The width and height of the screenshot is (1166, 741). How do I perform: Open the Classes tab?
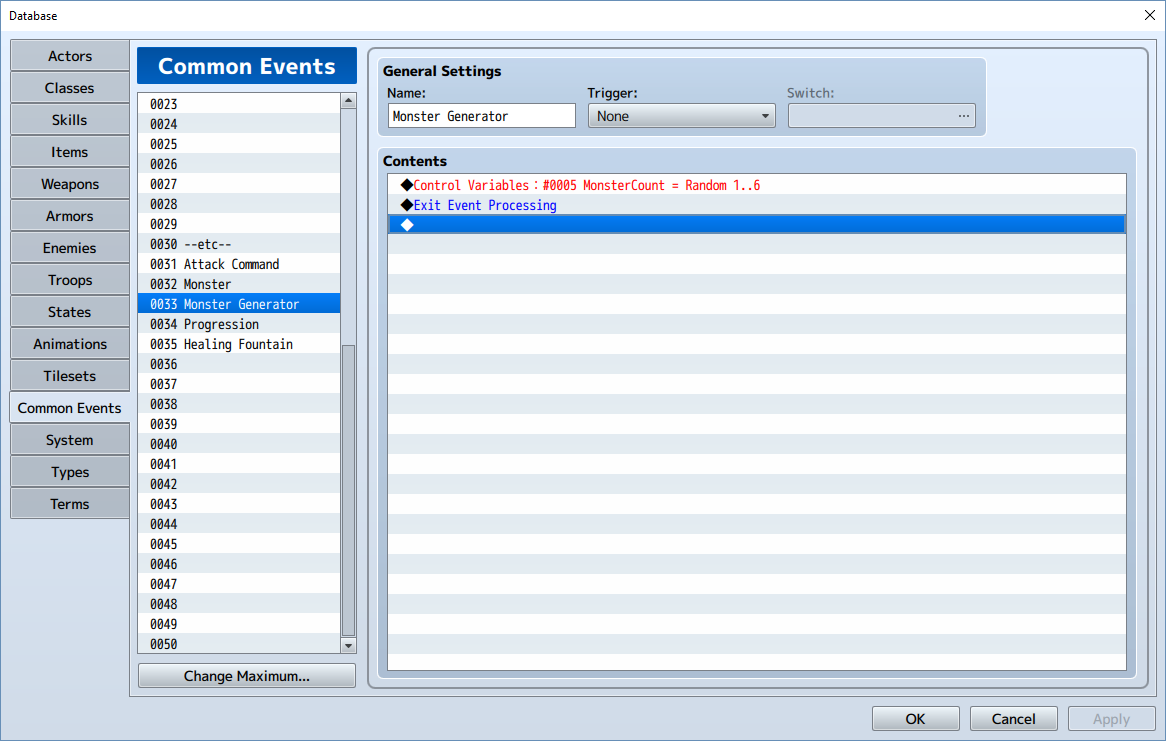click(x=70, y=88)
